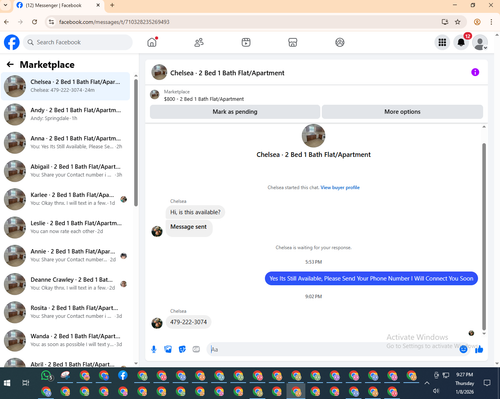The height and width of the screenshot is (399, 500).
Task: Open the Facebook menu grid icon
Action: pyautogui.click(x=442, y=42)
